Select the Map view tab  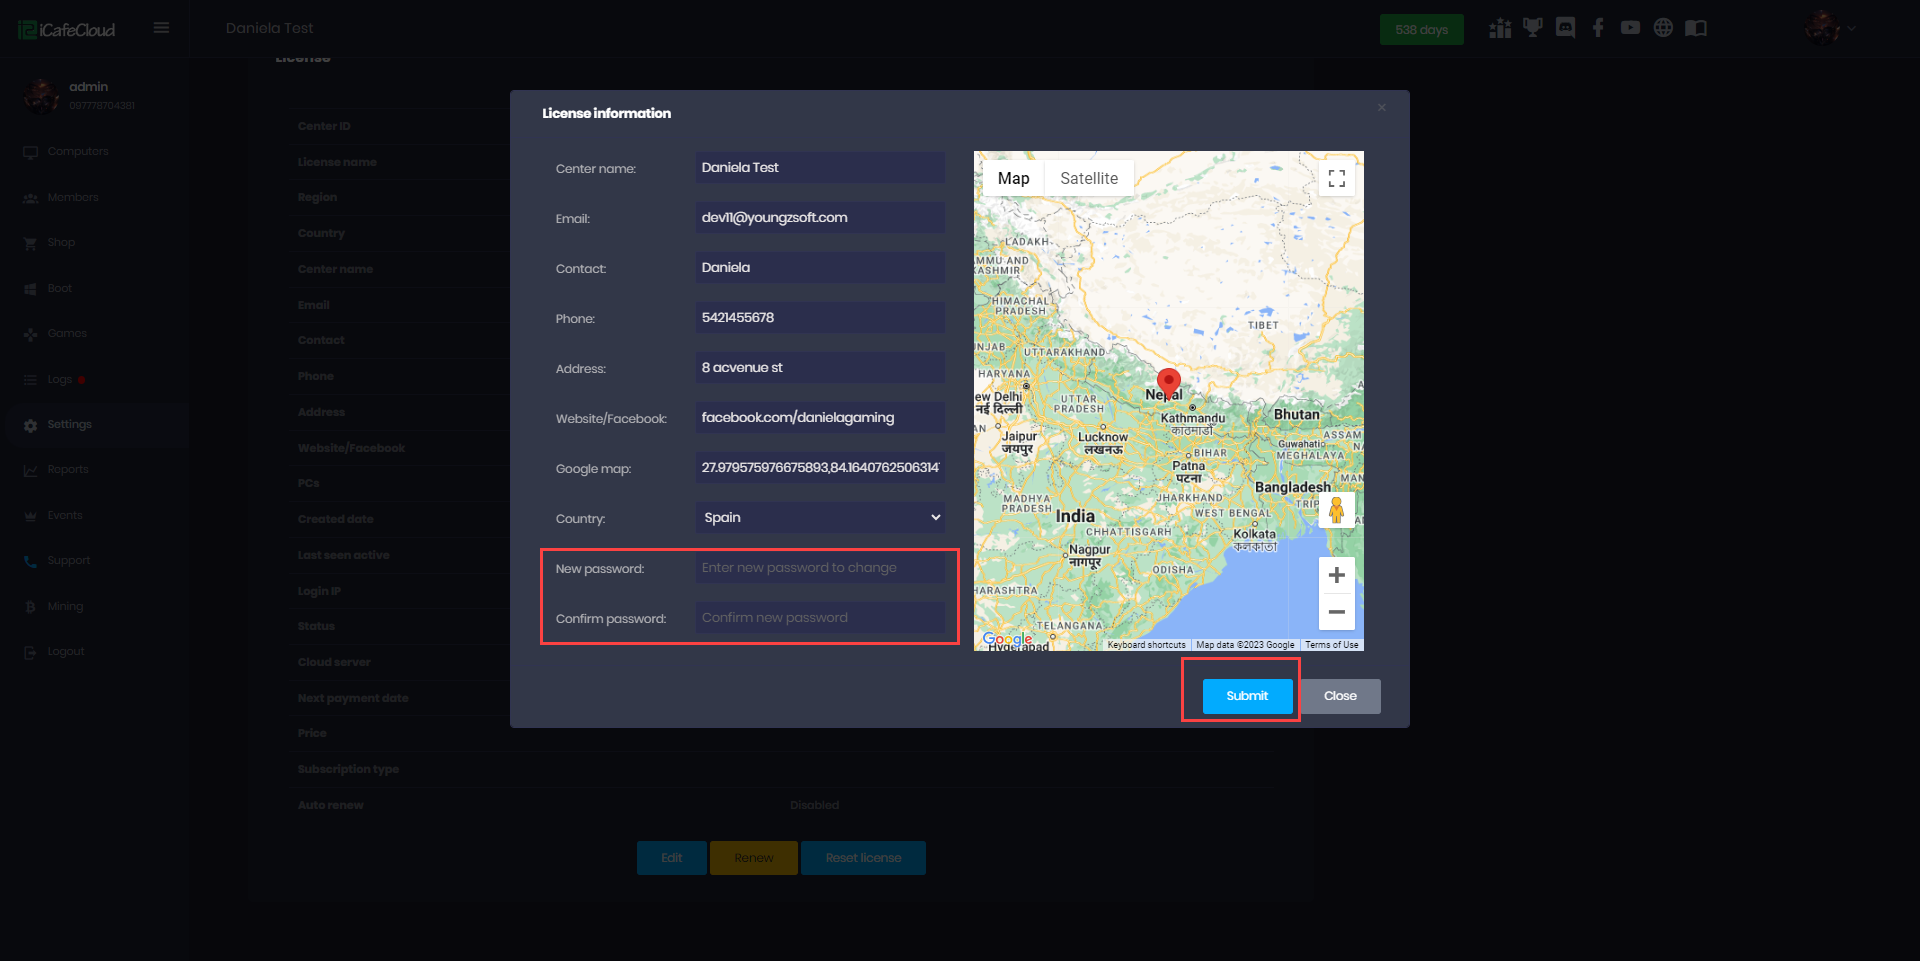pos(1013,178)
